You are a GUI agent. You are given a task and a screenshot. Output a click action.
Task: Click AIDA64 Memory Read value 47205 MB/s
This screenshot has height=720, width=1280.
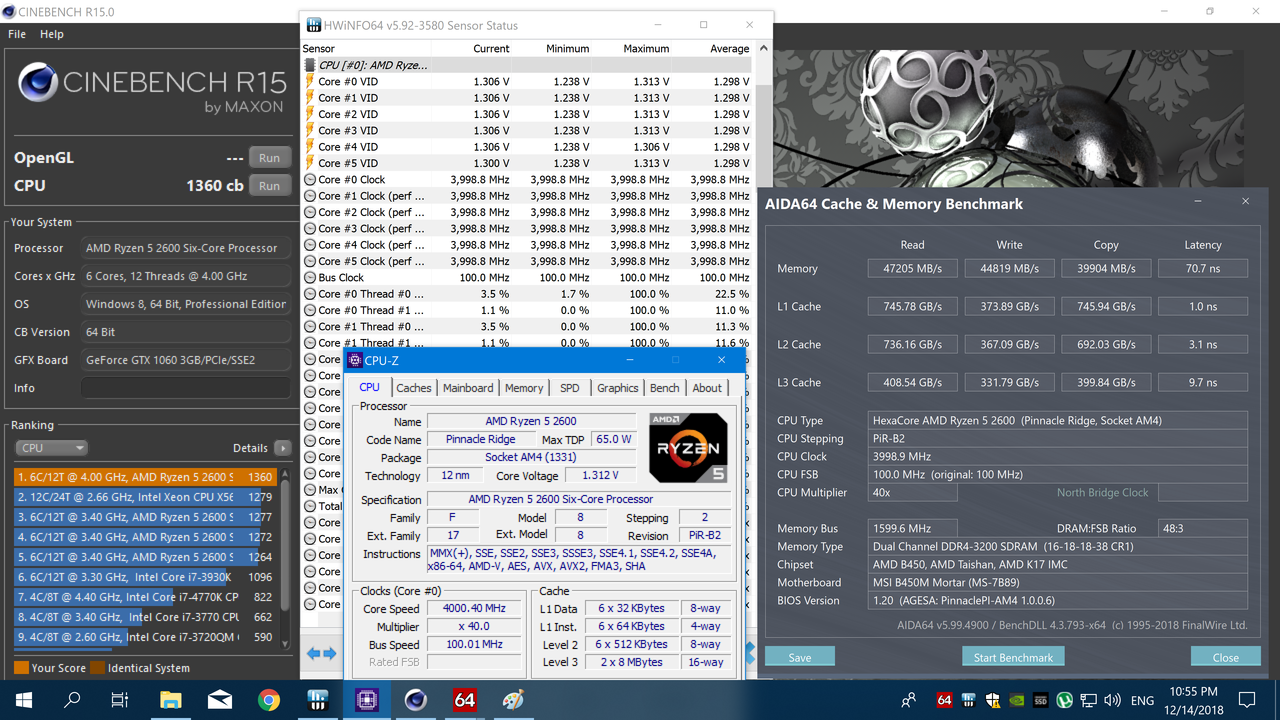pyautogui.click(x=912, y=268)
